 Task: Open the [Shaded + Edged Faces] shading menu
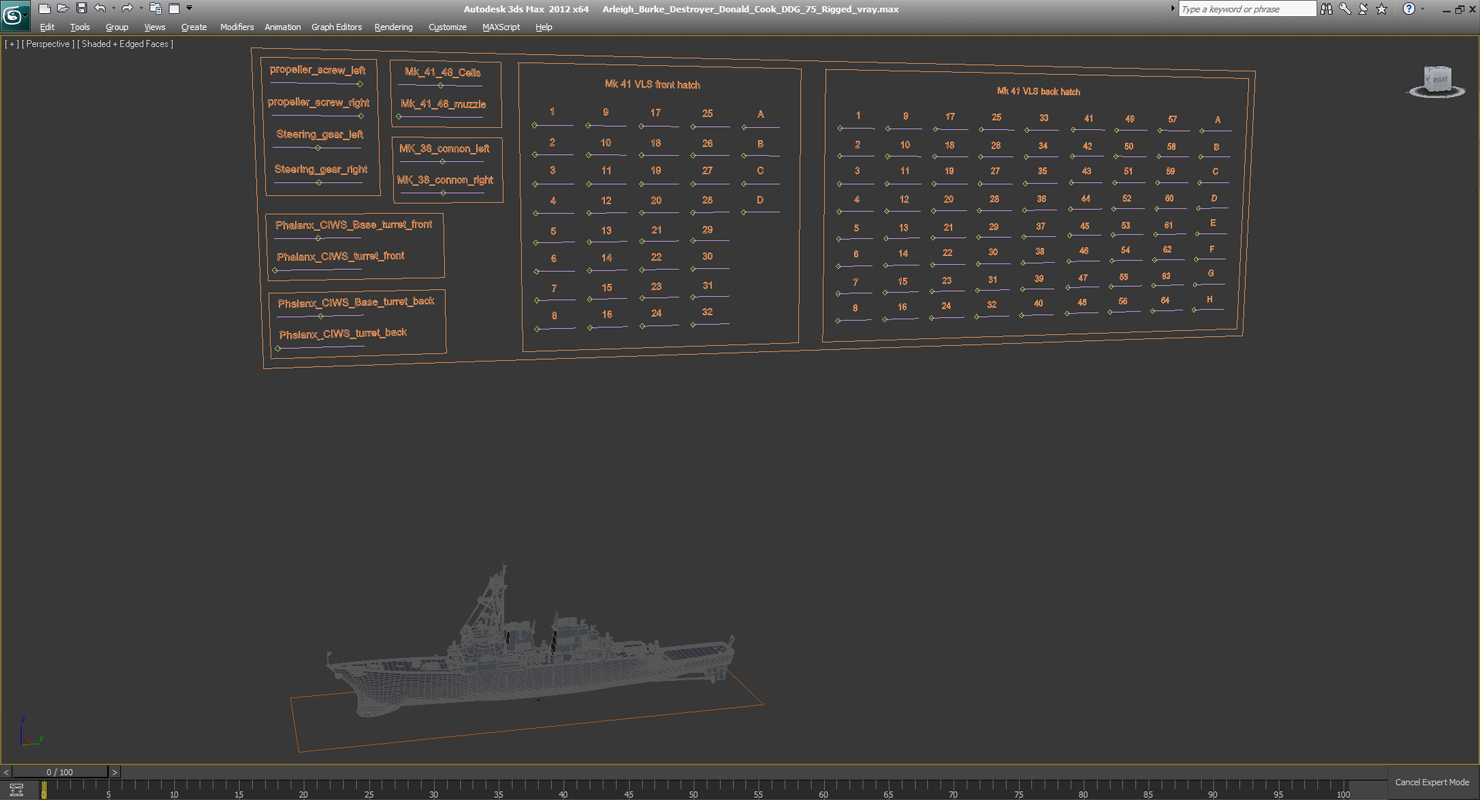pos(125,44)
